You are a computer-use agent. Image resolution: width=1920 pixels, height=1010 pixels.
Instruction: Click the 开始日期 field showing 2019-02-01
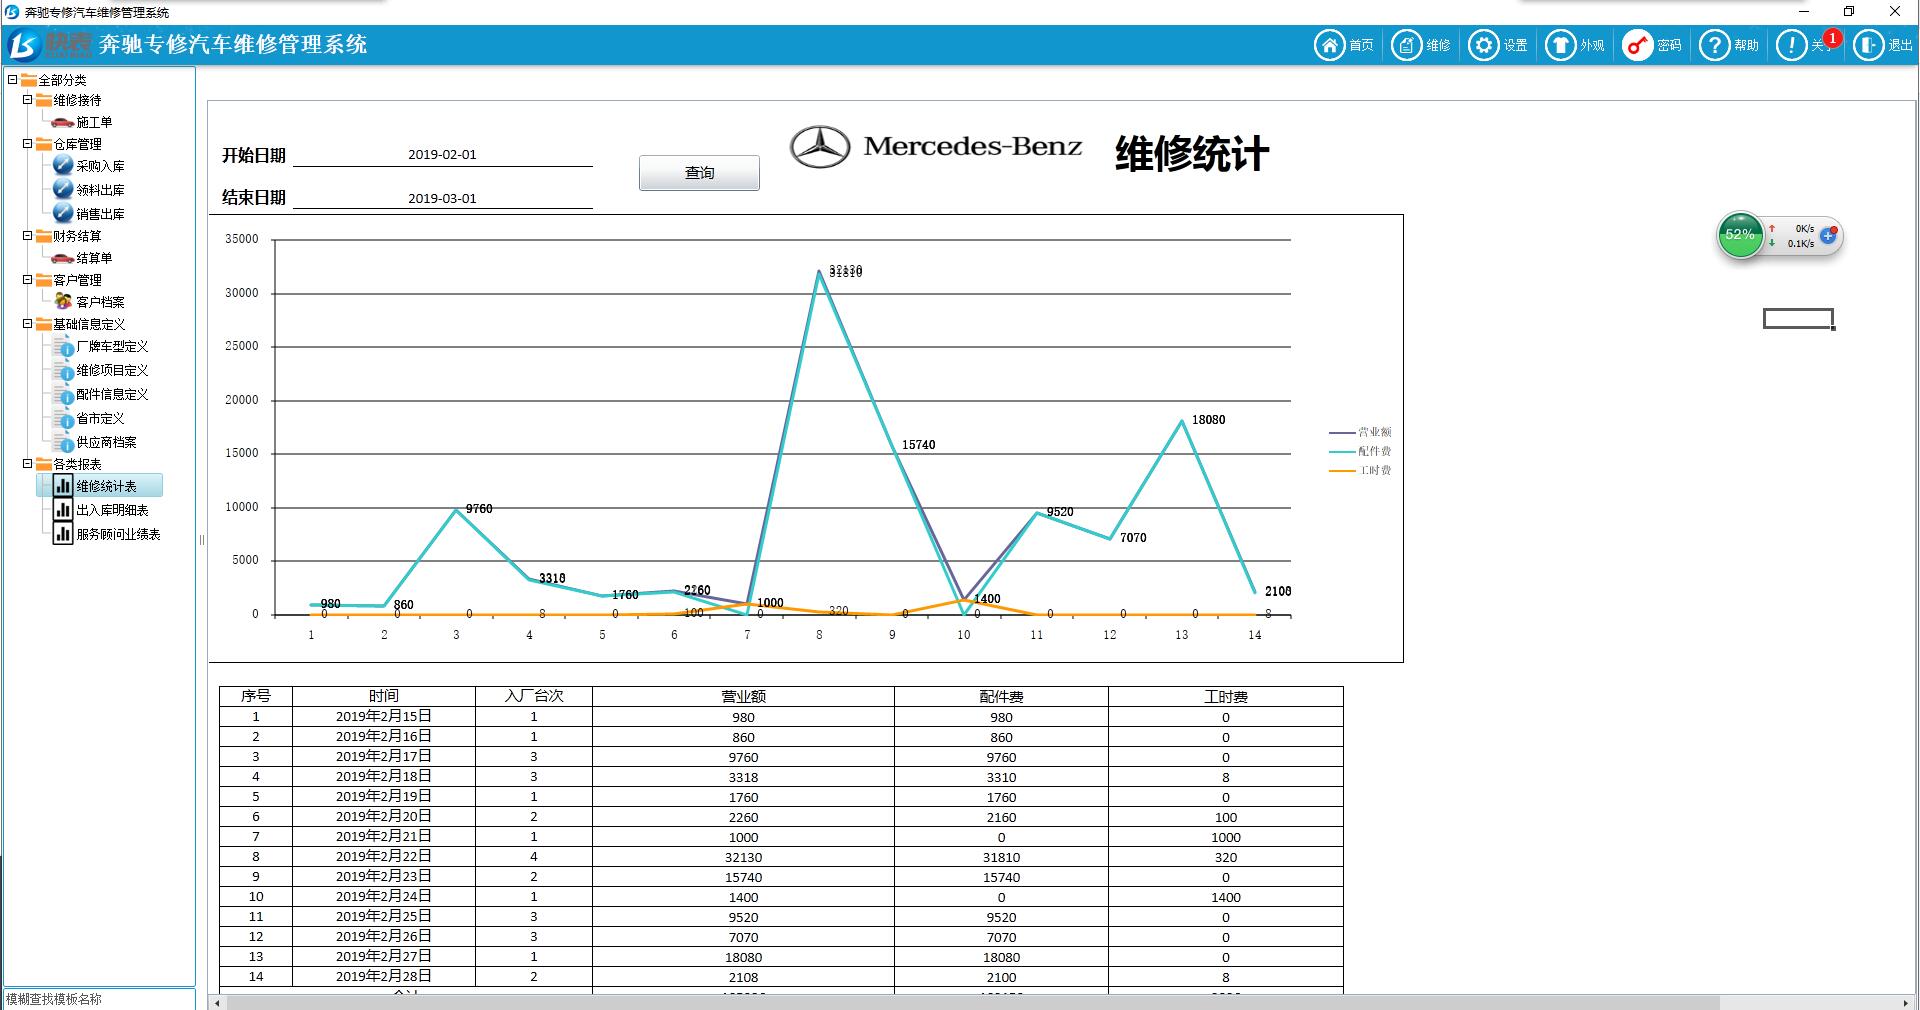coord(442,155)
